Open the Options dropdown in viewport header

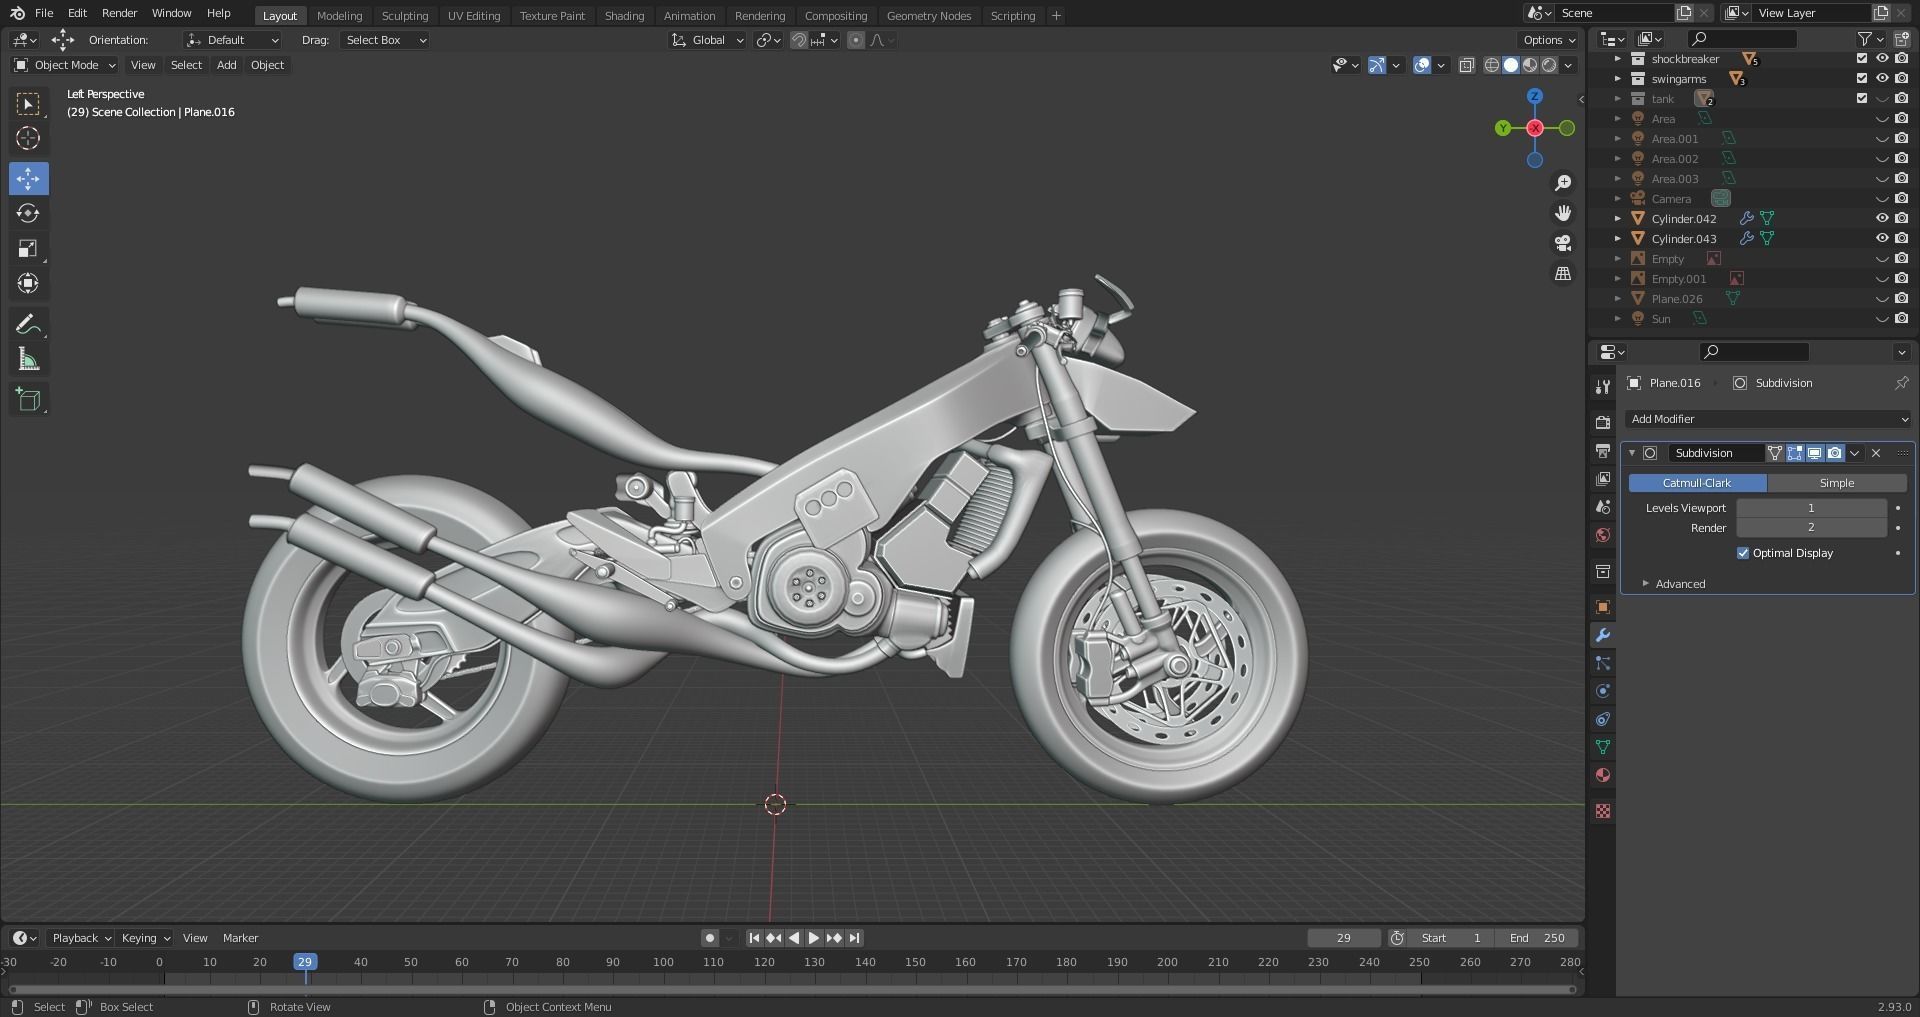1548,40
